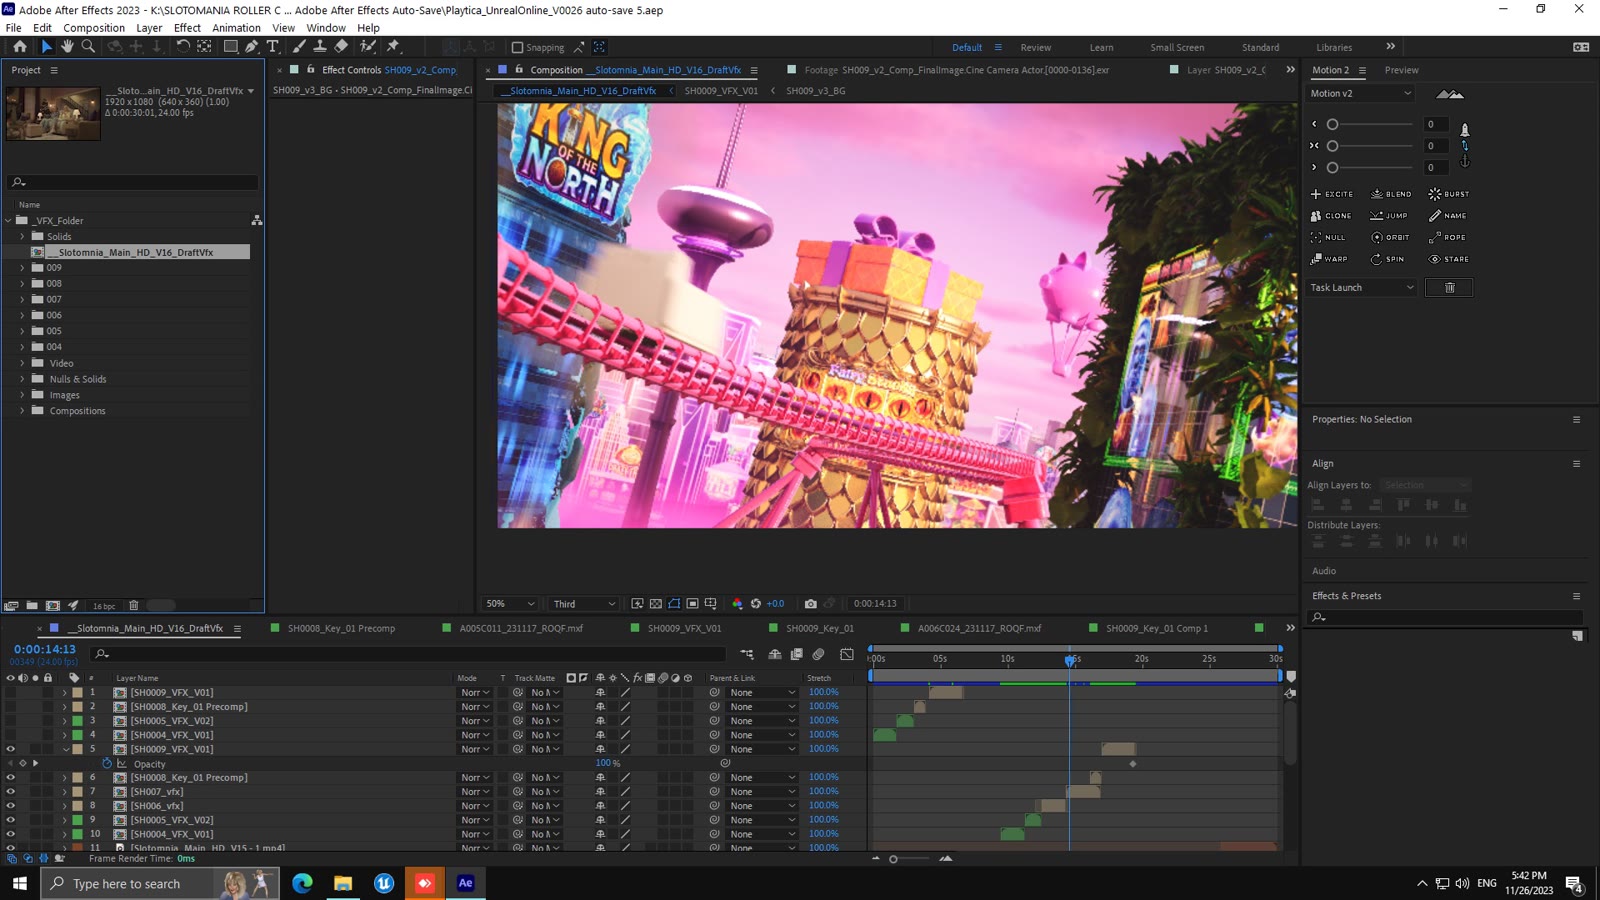Screen dimensions: 1600x900
Task: Select the Clone Stamp tool
Action: (320, 47)
